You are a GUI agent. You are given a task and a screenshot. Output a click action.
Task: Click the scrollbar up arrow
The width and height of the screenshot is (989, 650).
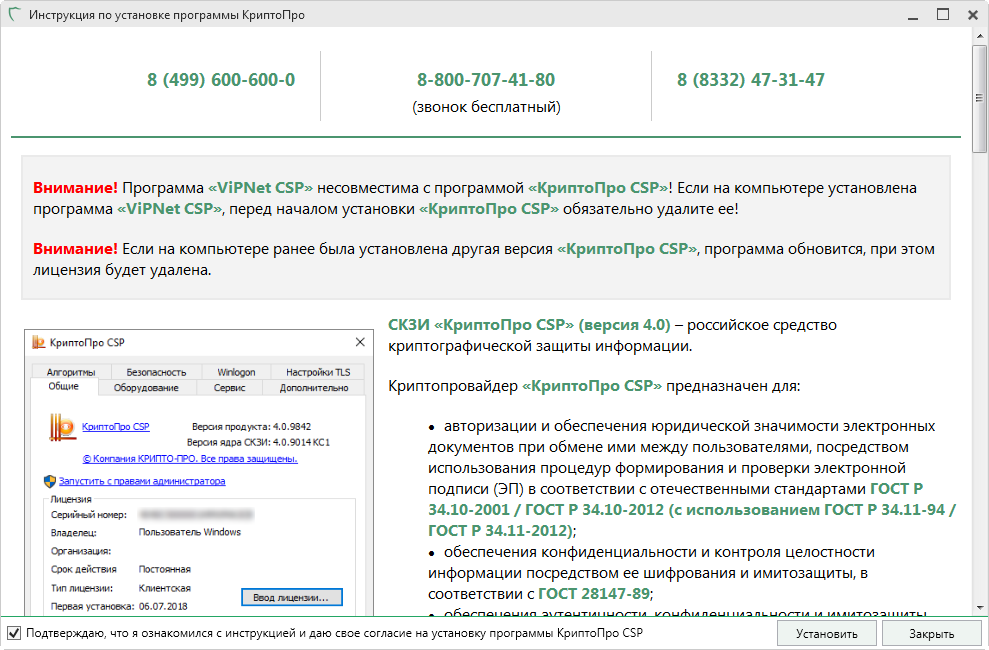pos(979,36)
